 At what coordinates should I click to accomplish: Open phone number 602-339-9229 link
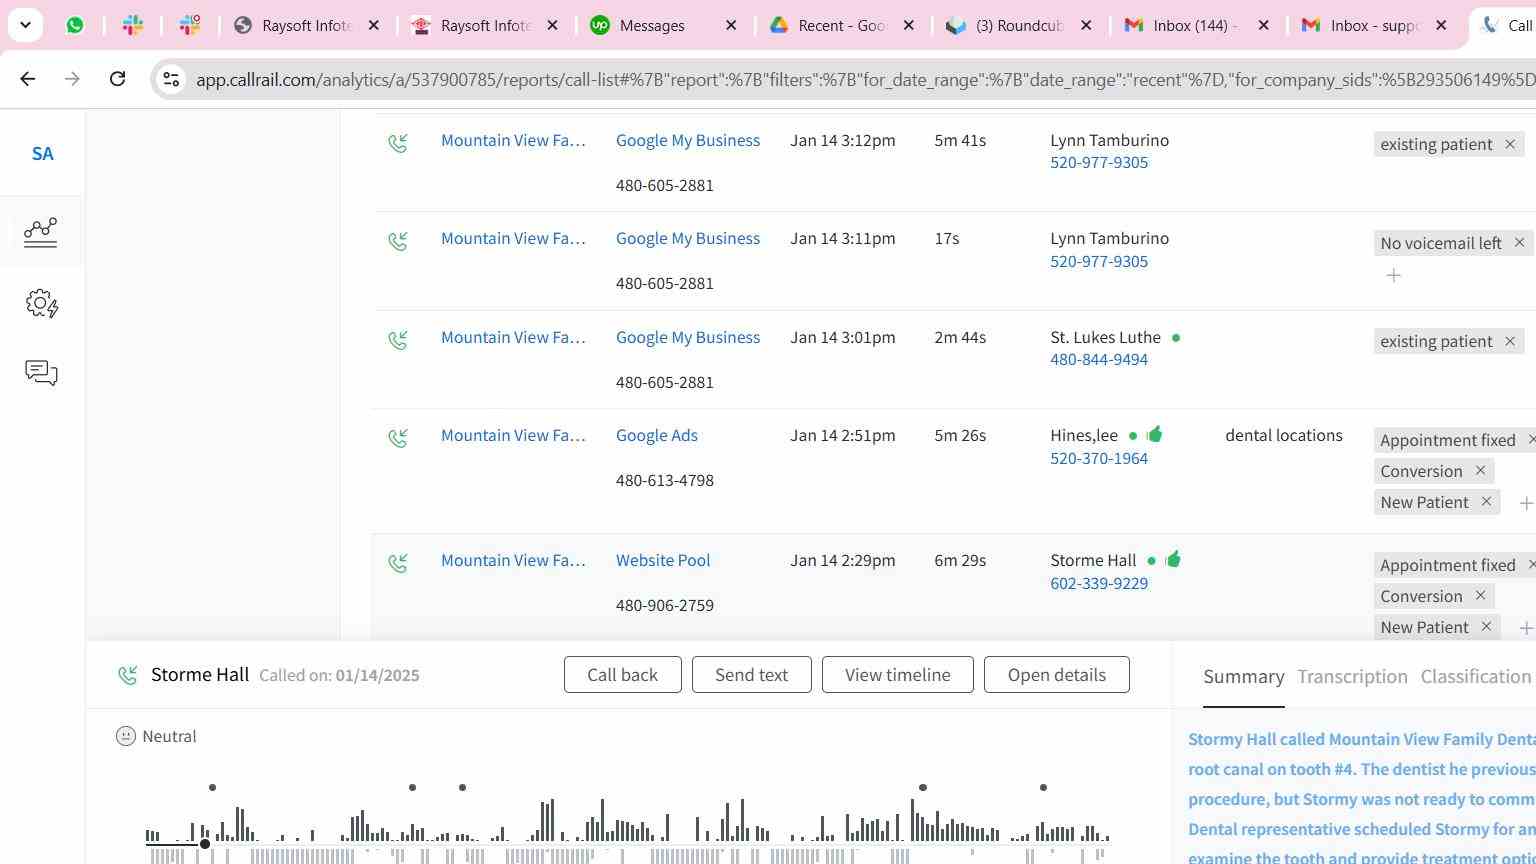pos(1099,583)
